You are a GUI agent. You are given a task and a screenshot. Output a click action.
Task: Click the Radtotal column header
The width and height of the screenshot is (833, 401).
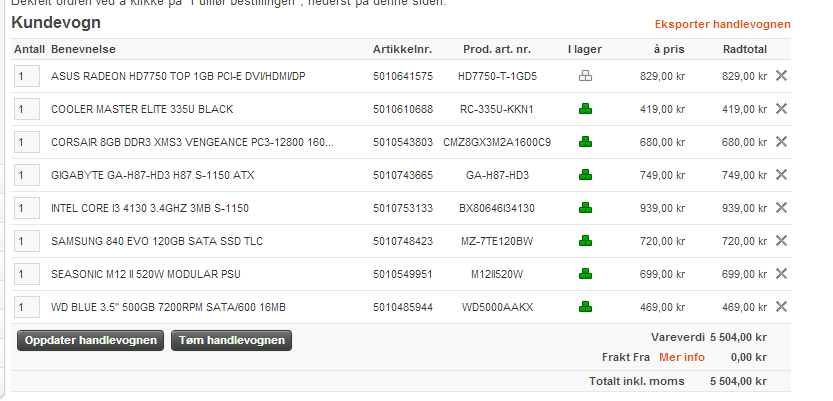coord(745,49)
